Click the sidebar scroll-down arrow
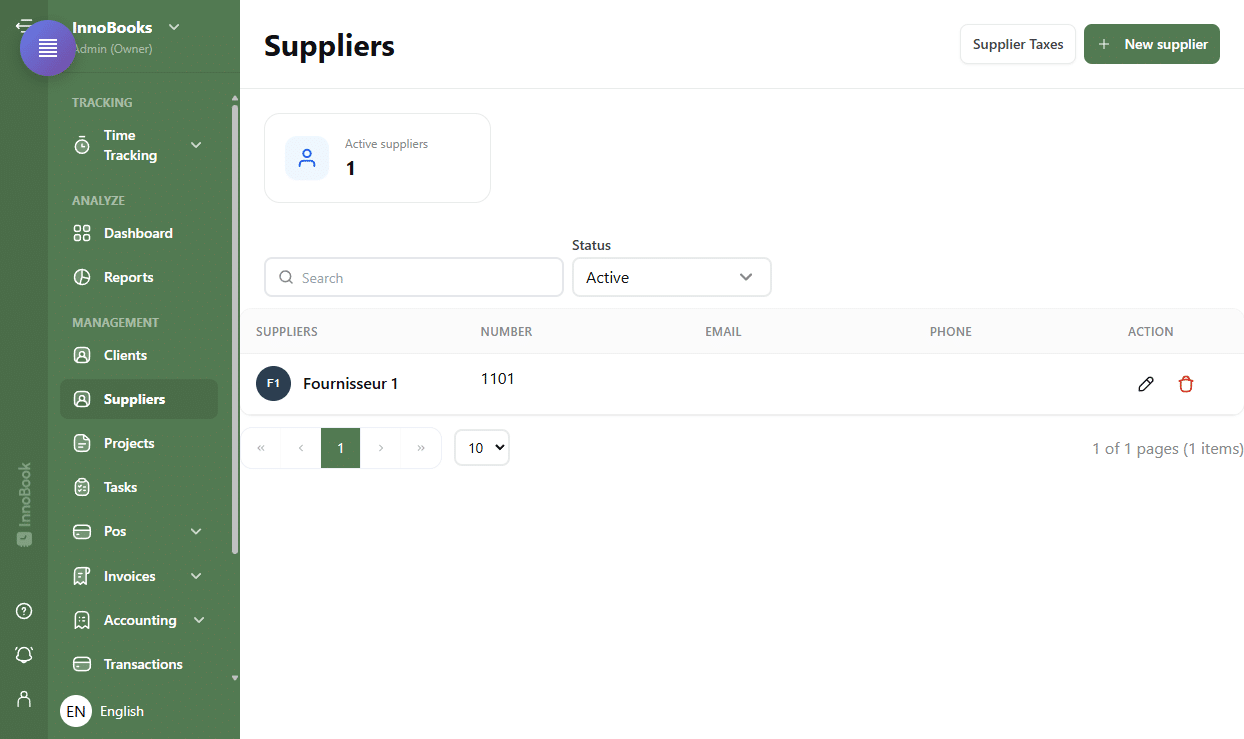Viewport: 1244px width, 739px height. tap(235, 678)
